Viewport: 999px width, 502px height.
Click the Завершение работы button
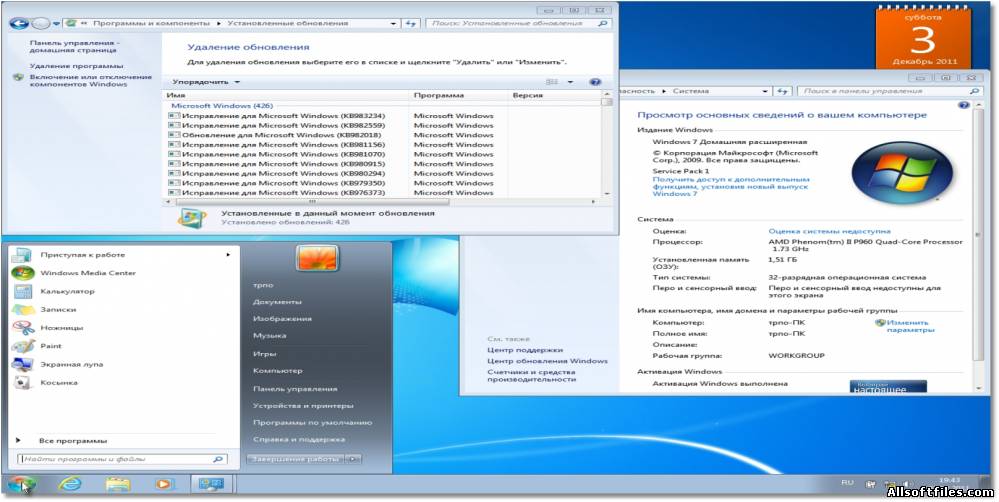tap(294, 459)
